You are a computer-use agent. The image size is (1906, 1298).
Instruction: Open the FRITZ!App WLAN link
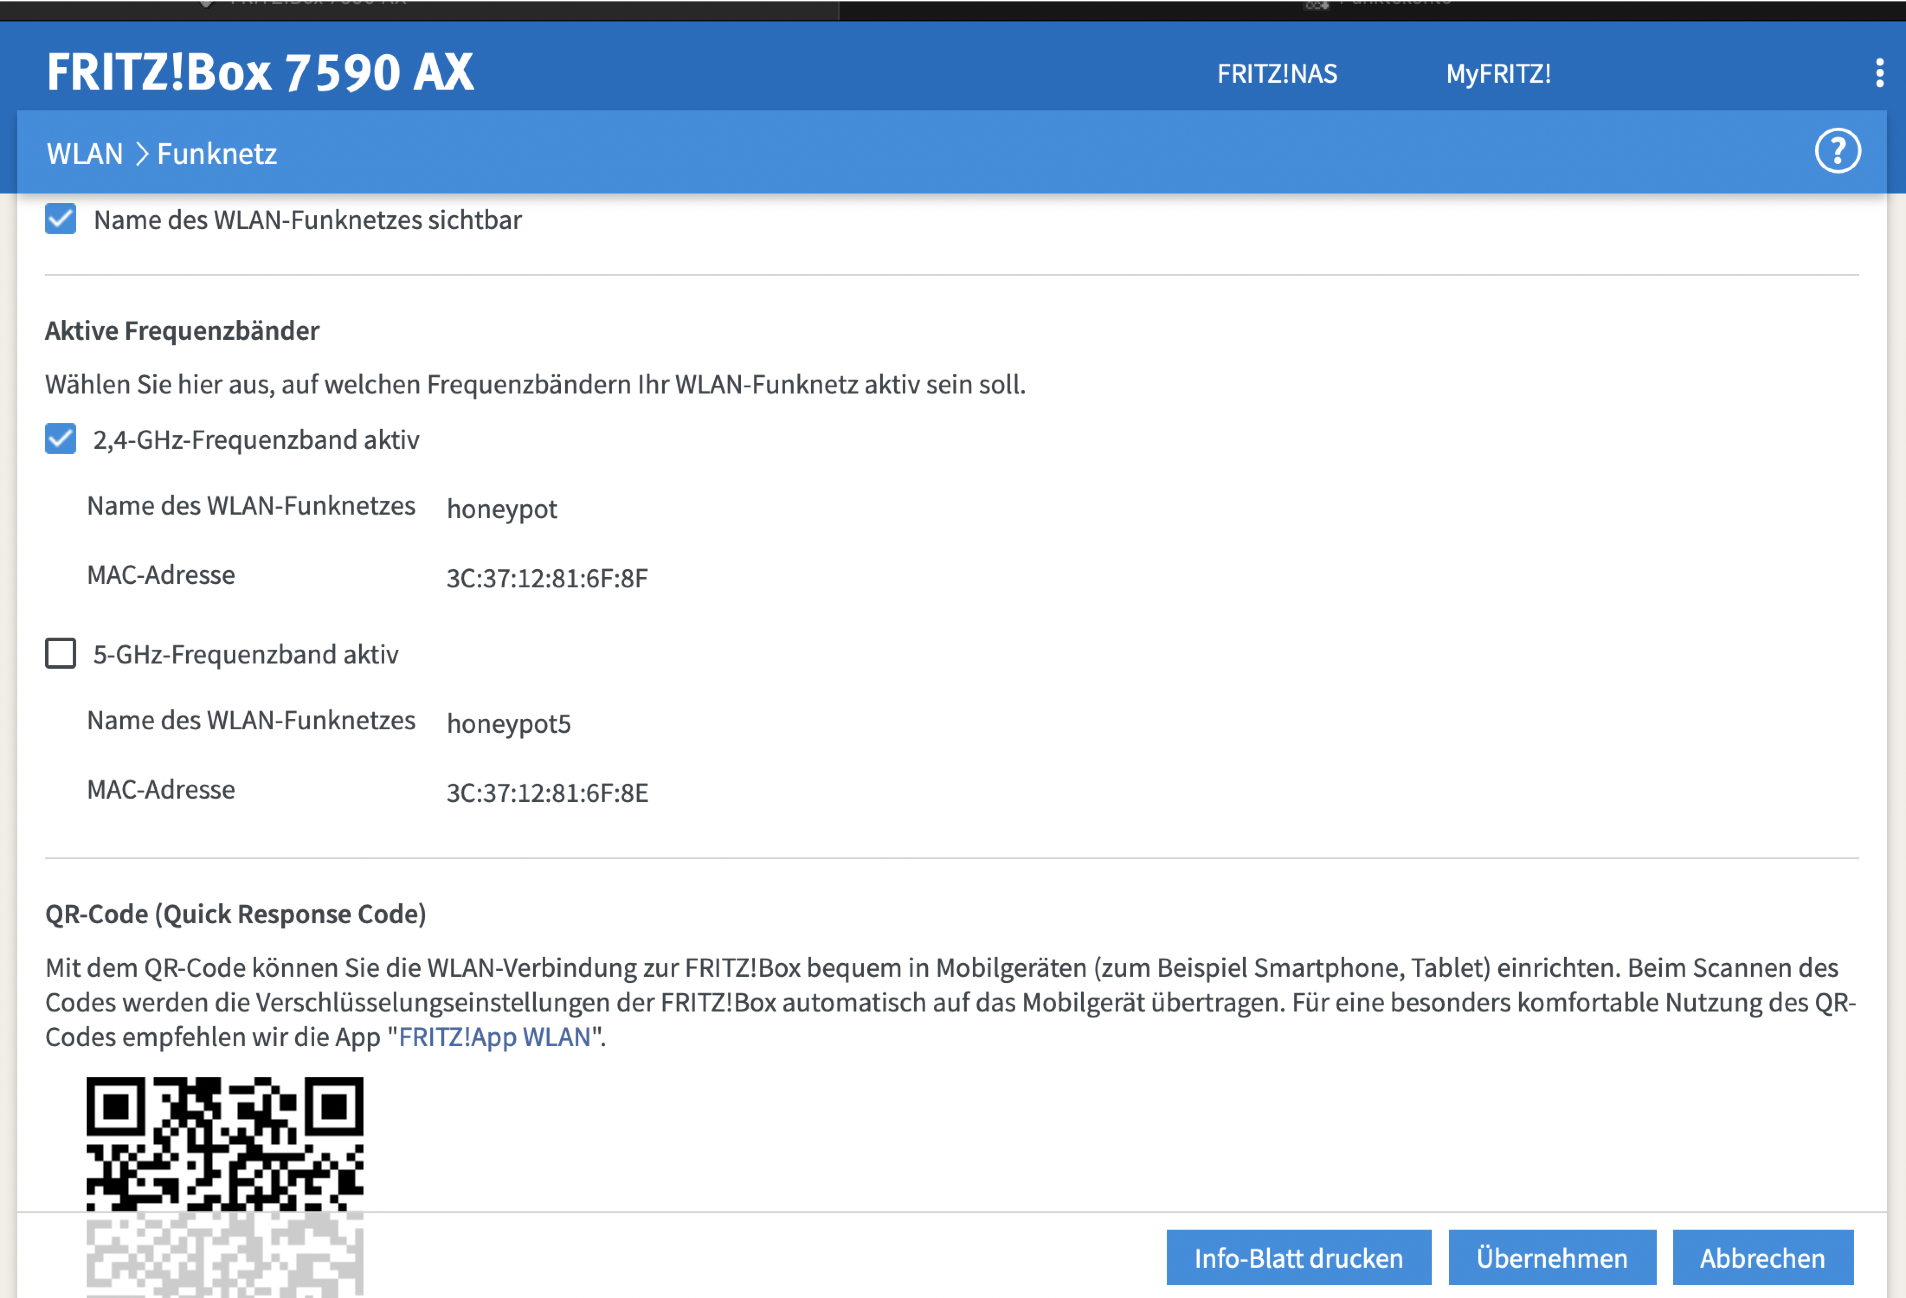tap(495, 1037)
